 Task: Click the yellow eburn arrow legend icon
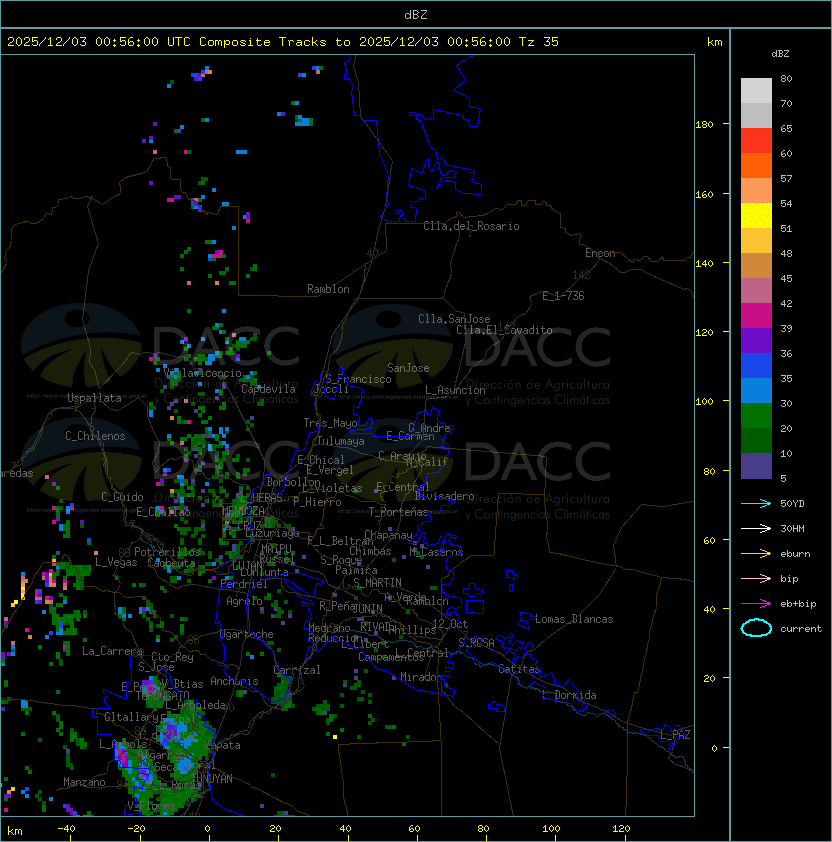756,554
